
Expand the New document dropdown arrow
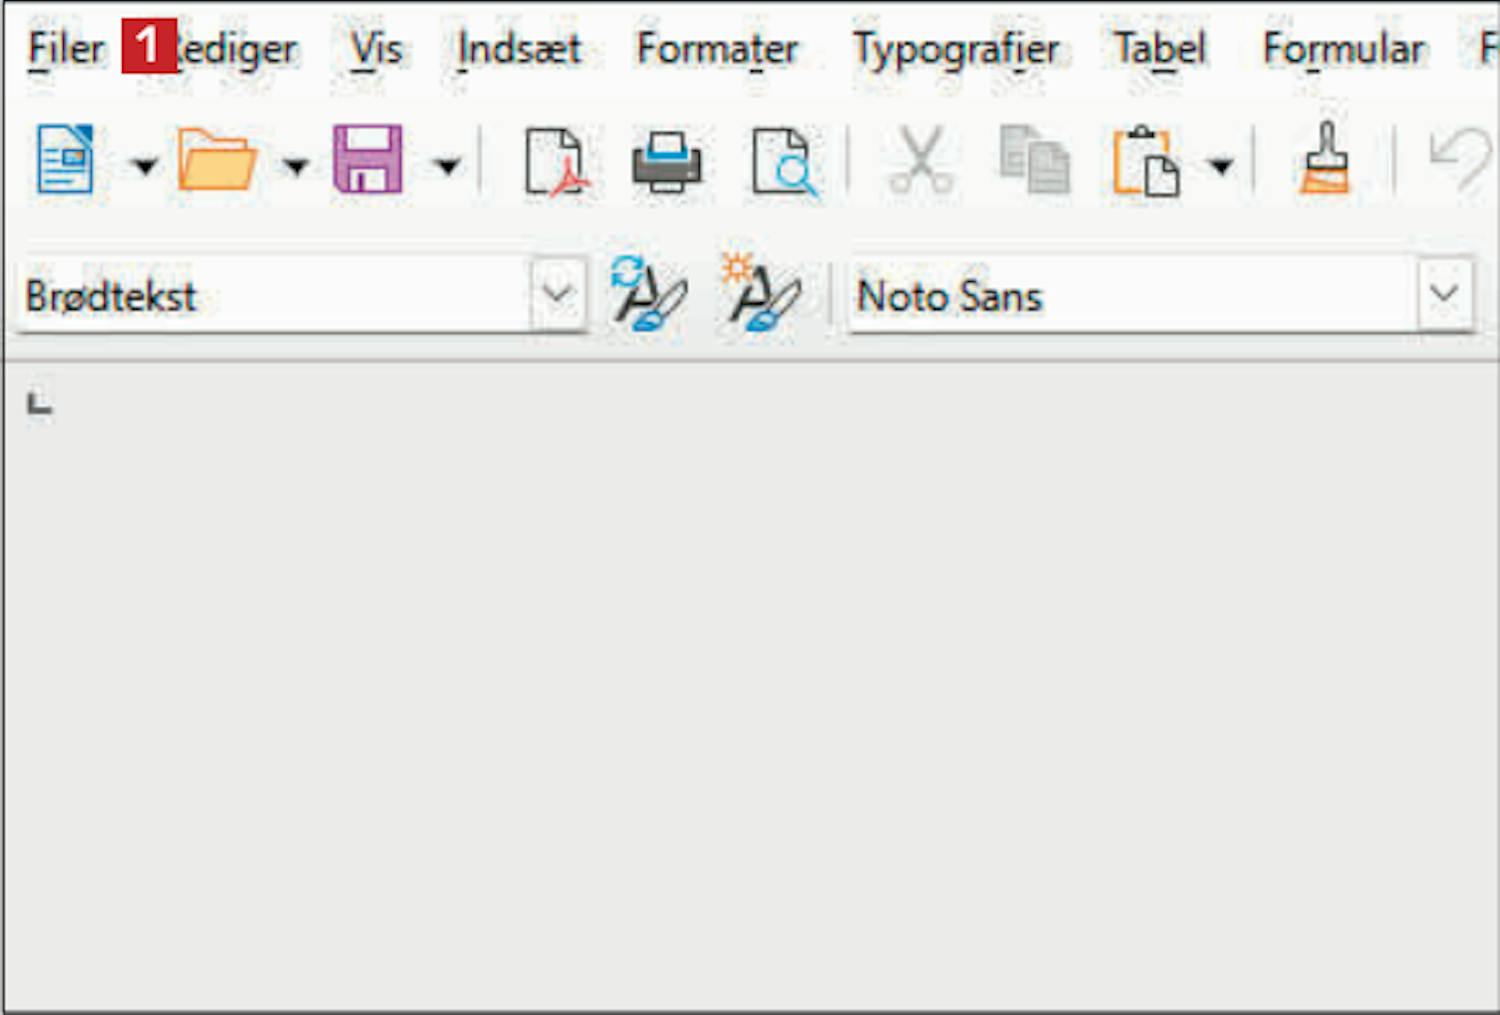tap(145, 165)
